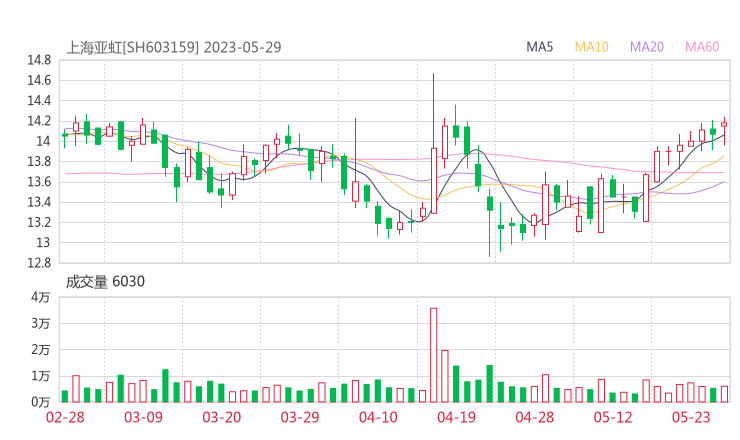The width and height of the screenshot is (740, 440).
Task: Click the MA10 legend label
Action: (591, 47)
